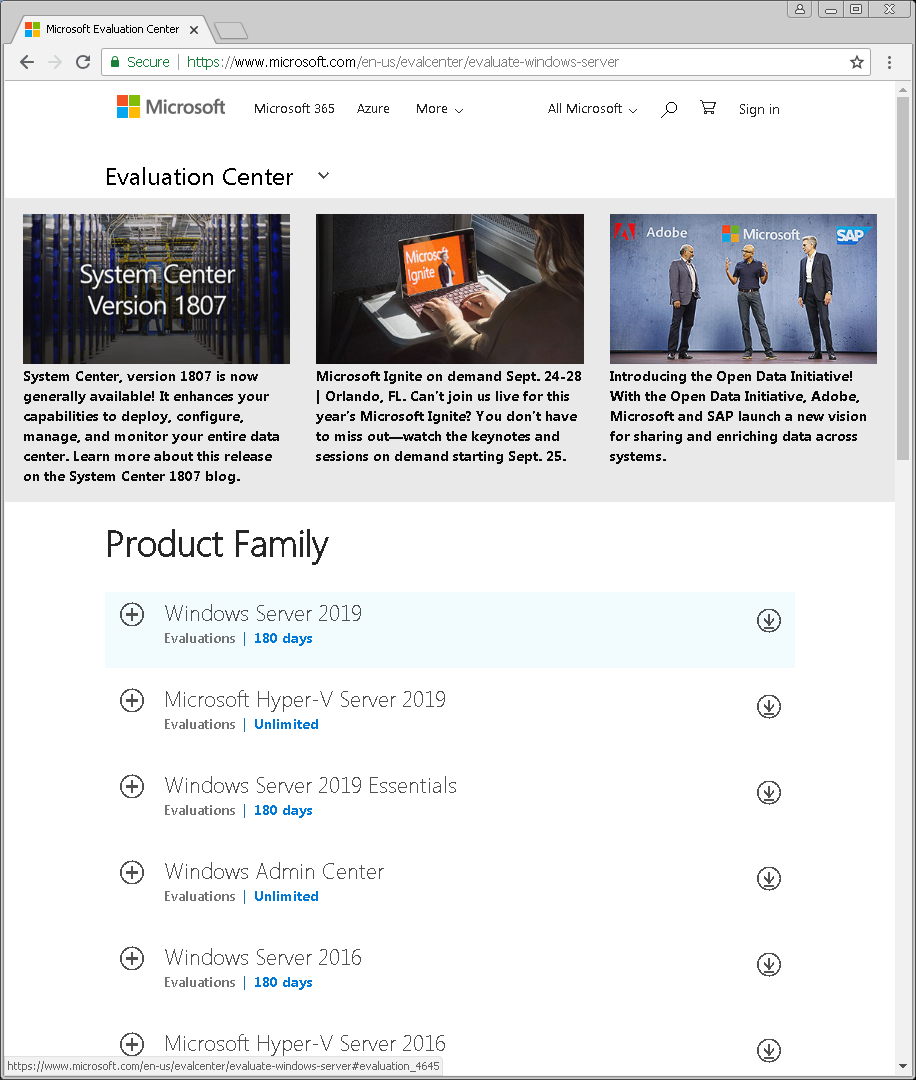
Task: Open Azure nav item
Action: click(x=373, y=109)
